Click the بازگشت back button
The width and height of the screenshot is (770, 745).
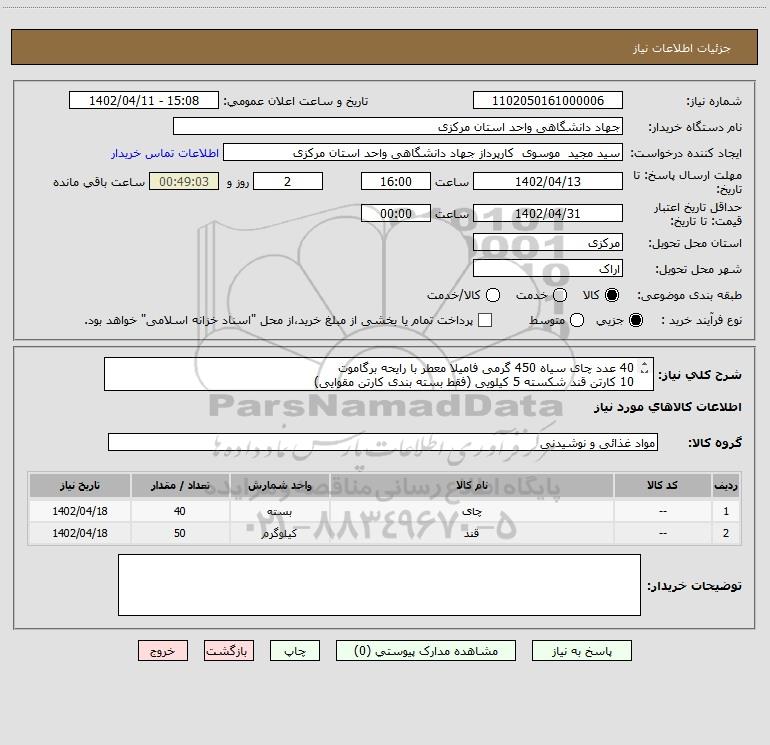[x=229, y=651]
